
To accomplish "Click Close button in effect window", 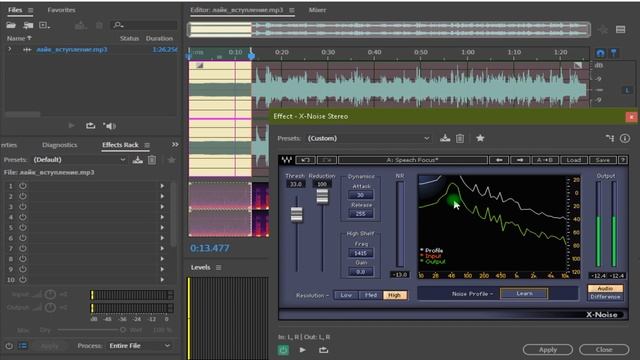I will tap(604, 350).
